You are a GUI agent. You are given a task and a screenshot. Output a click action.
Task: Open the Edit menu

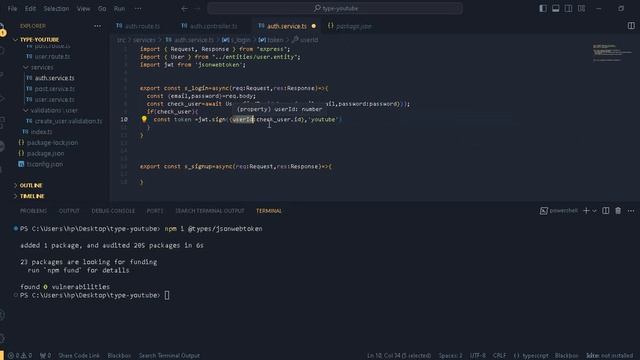(x=30, y=8)
